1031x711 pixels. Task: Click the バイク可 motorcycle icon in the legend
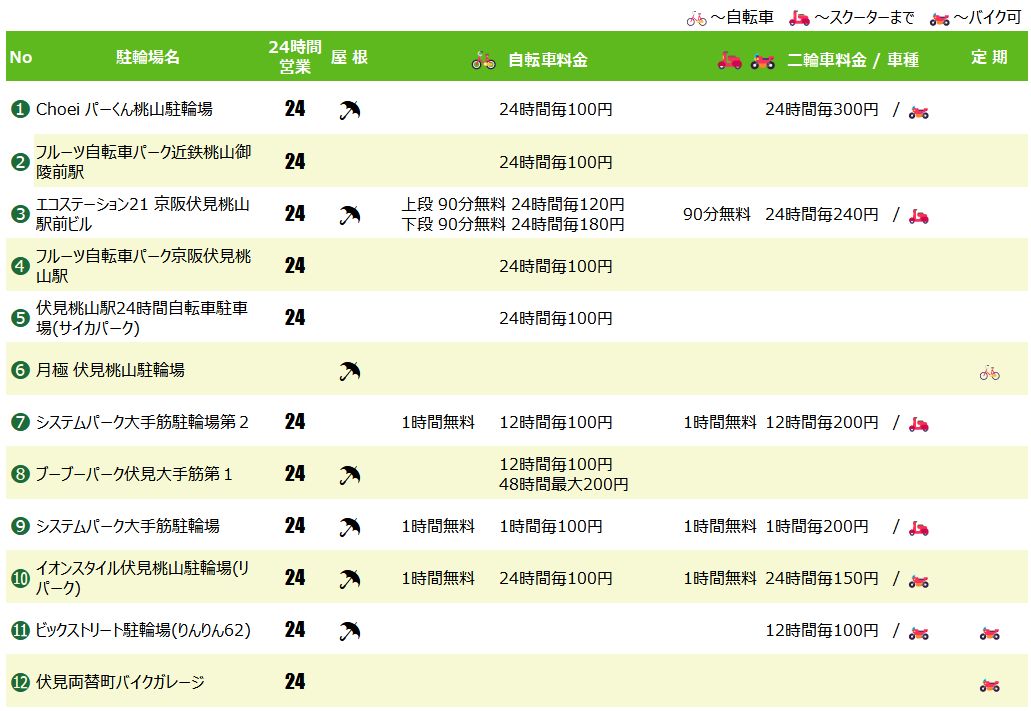(938, 18)
